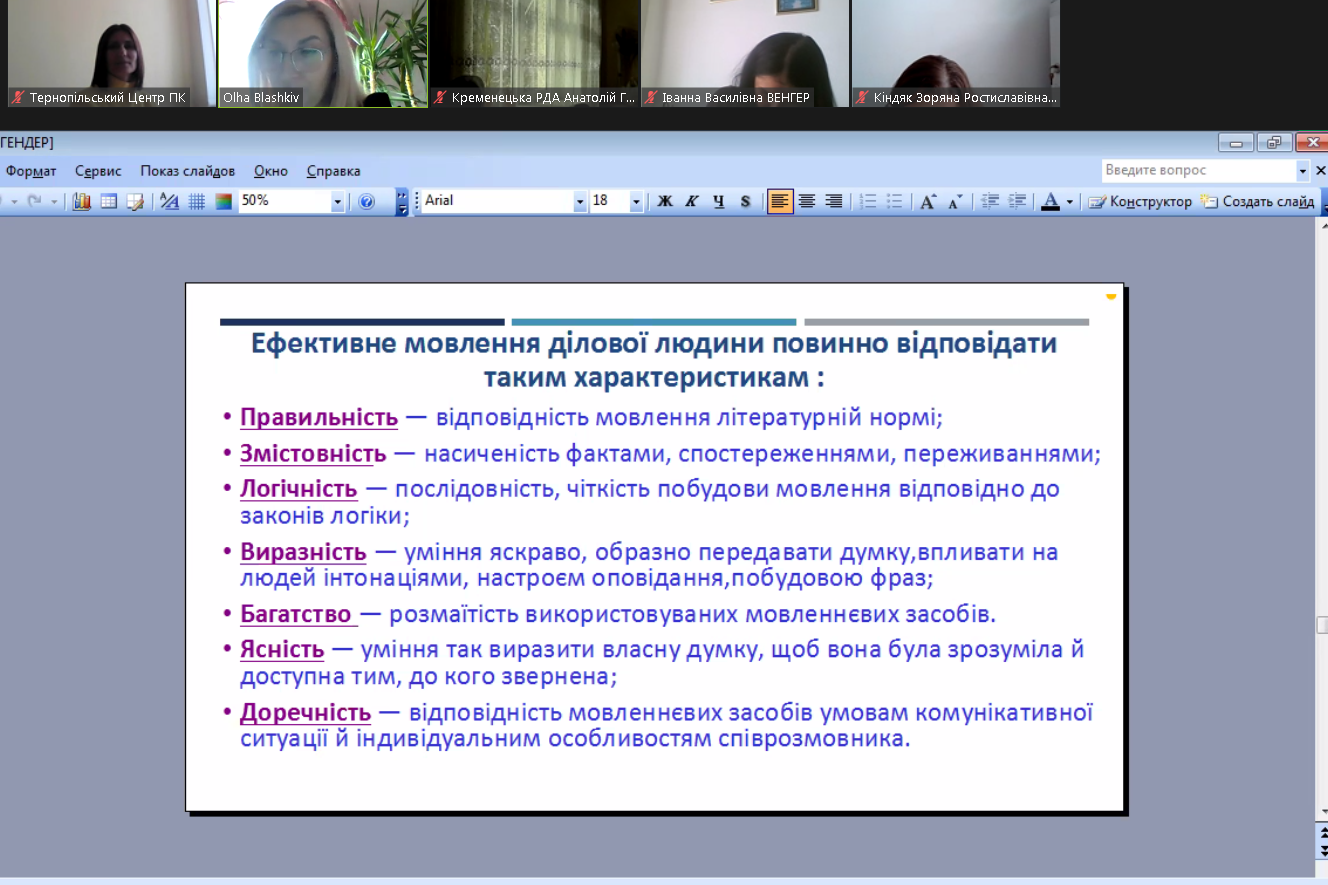Open the Показ слайдов menu
The height and width of the screenshot is (885, 1328).
[187, 171]
